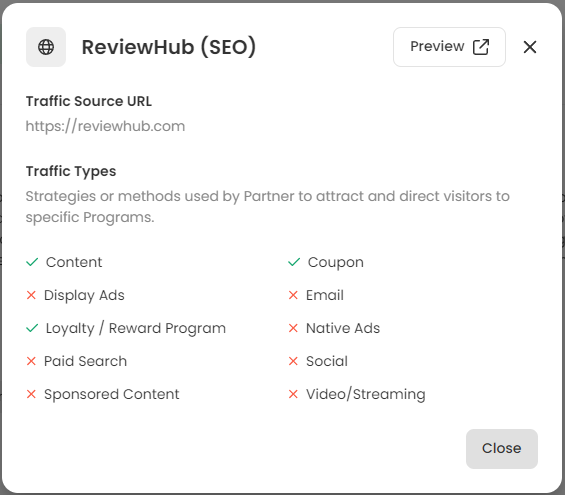Screen dimensions: 565x495
Task: Click the Traffic Types heading
Action: pos(71,171)
